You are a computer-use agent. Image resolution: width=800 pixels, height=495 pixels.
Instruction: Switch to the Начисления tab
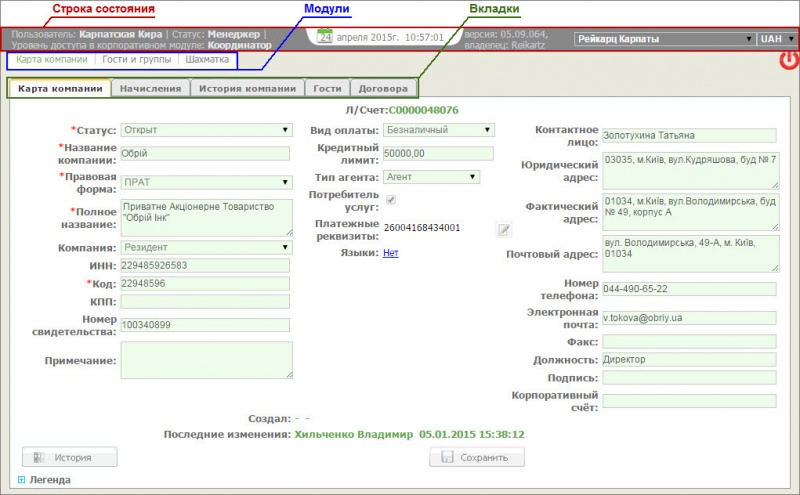click(x=149, y=88)
